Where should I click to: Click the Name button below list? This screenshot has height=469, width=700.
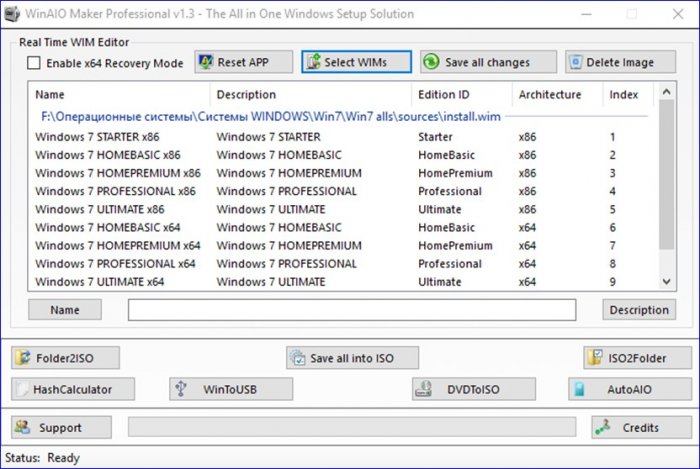(x=65, y=310)
